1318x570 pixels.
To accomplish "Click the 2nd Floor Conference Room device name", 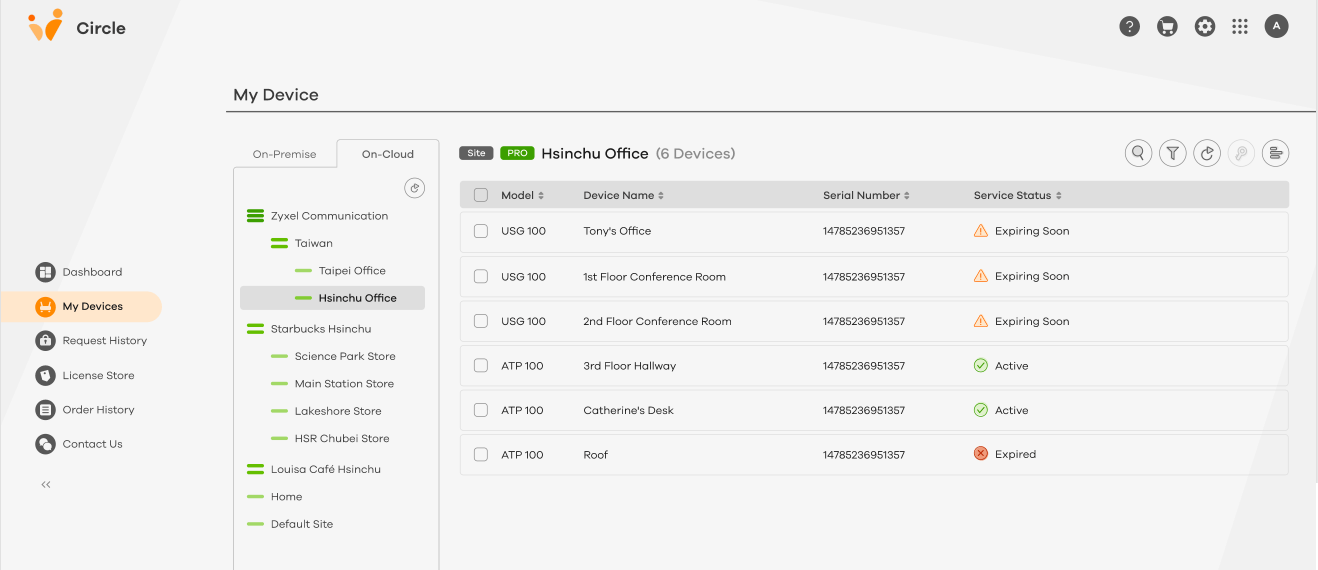I will pyautogui.click(x=658, y=321).
